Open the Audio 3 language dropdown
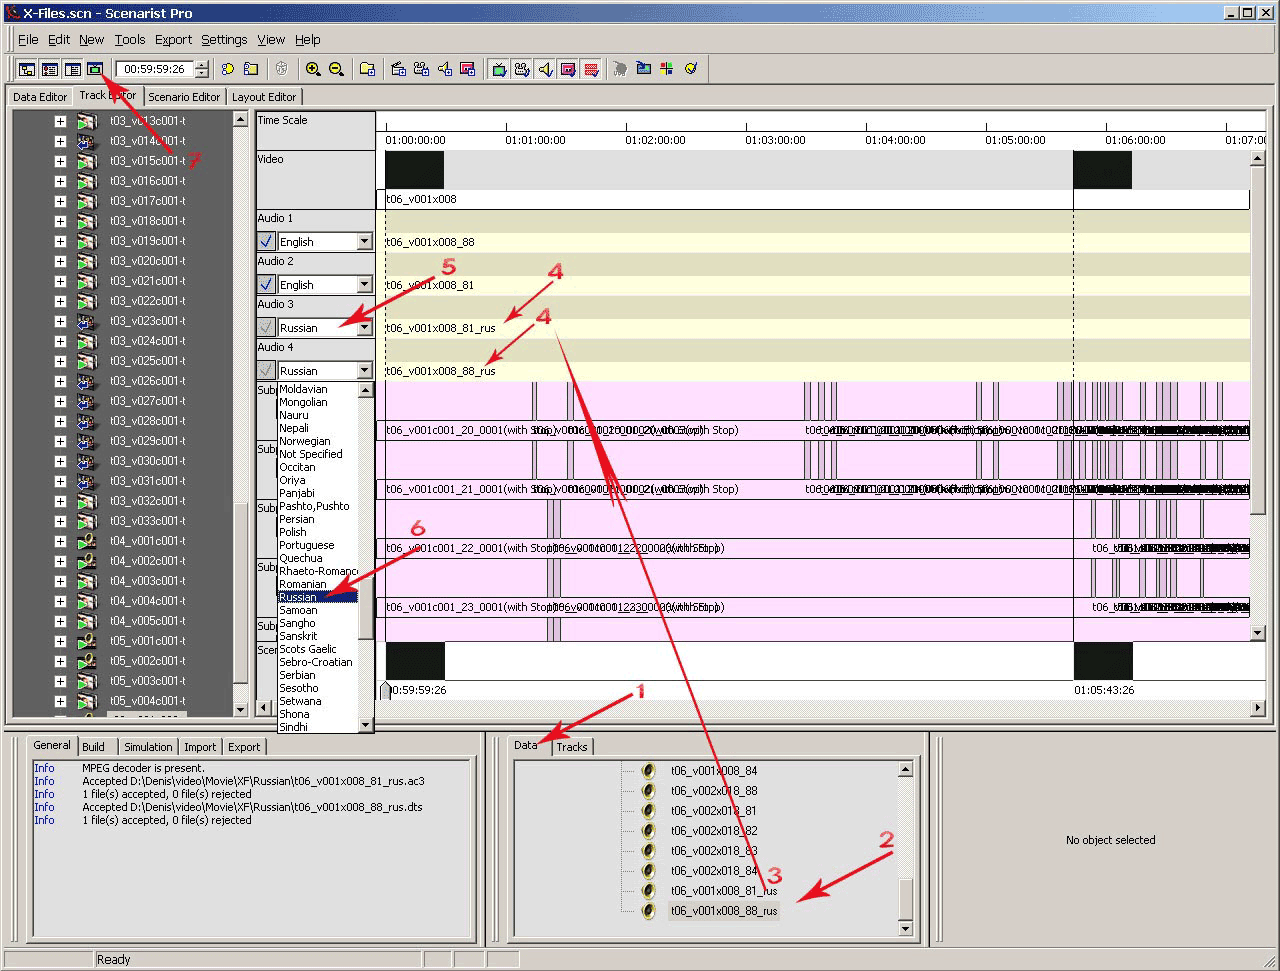The height and width of the screenshot is (971, 1280). pyautogui.click(x=364, y=328)
